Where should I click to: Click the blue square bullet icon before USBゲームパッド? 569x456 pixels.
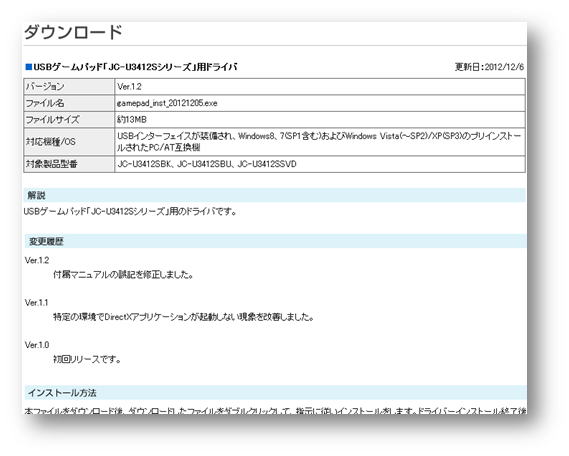point(28,67)
